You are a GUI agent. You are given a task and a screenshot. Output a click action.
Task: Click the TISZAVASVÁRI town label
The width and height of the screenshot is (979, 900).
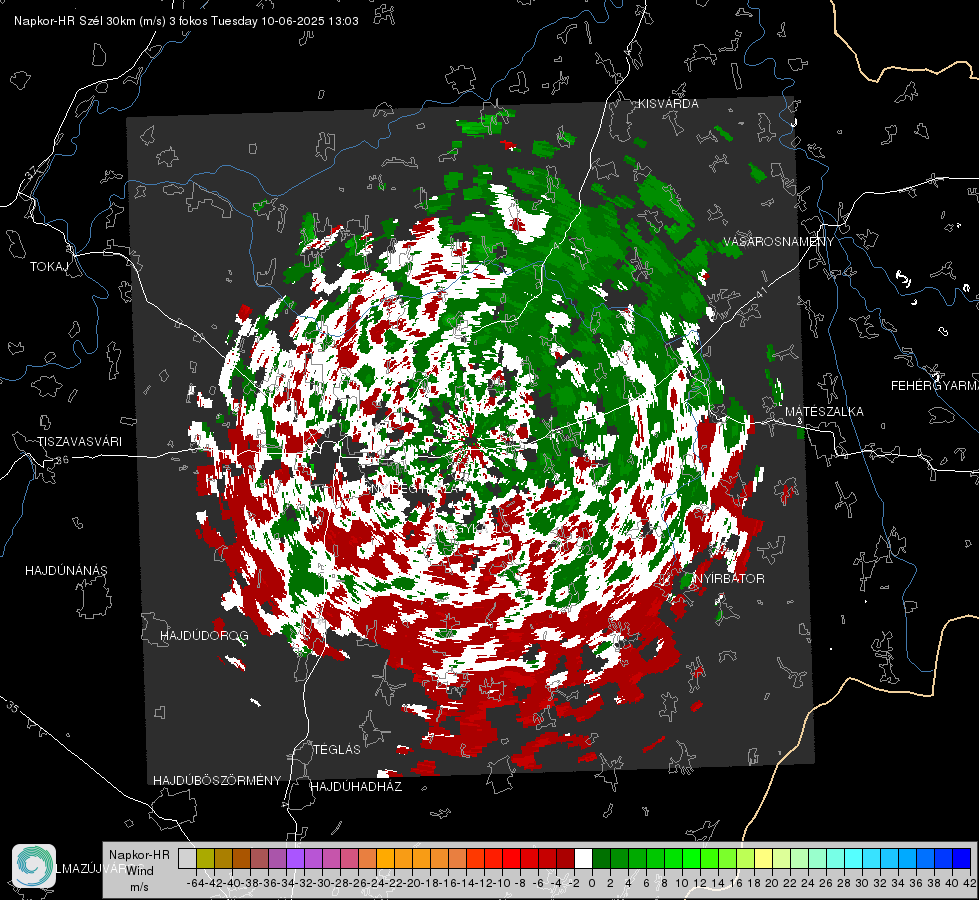[79, 442]
